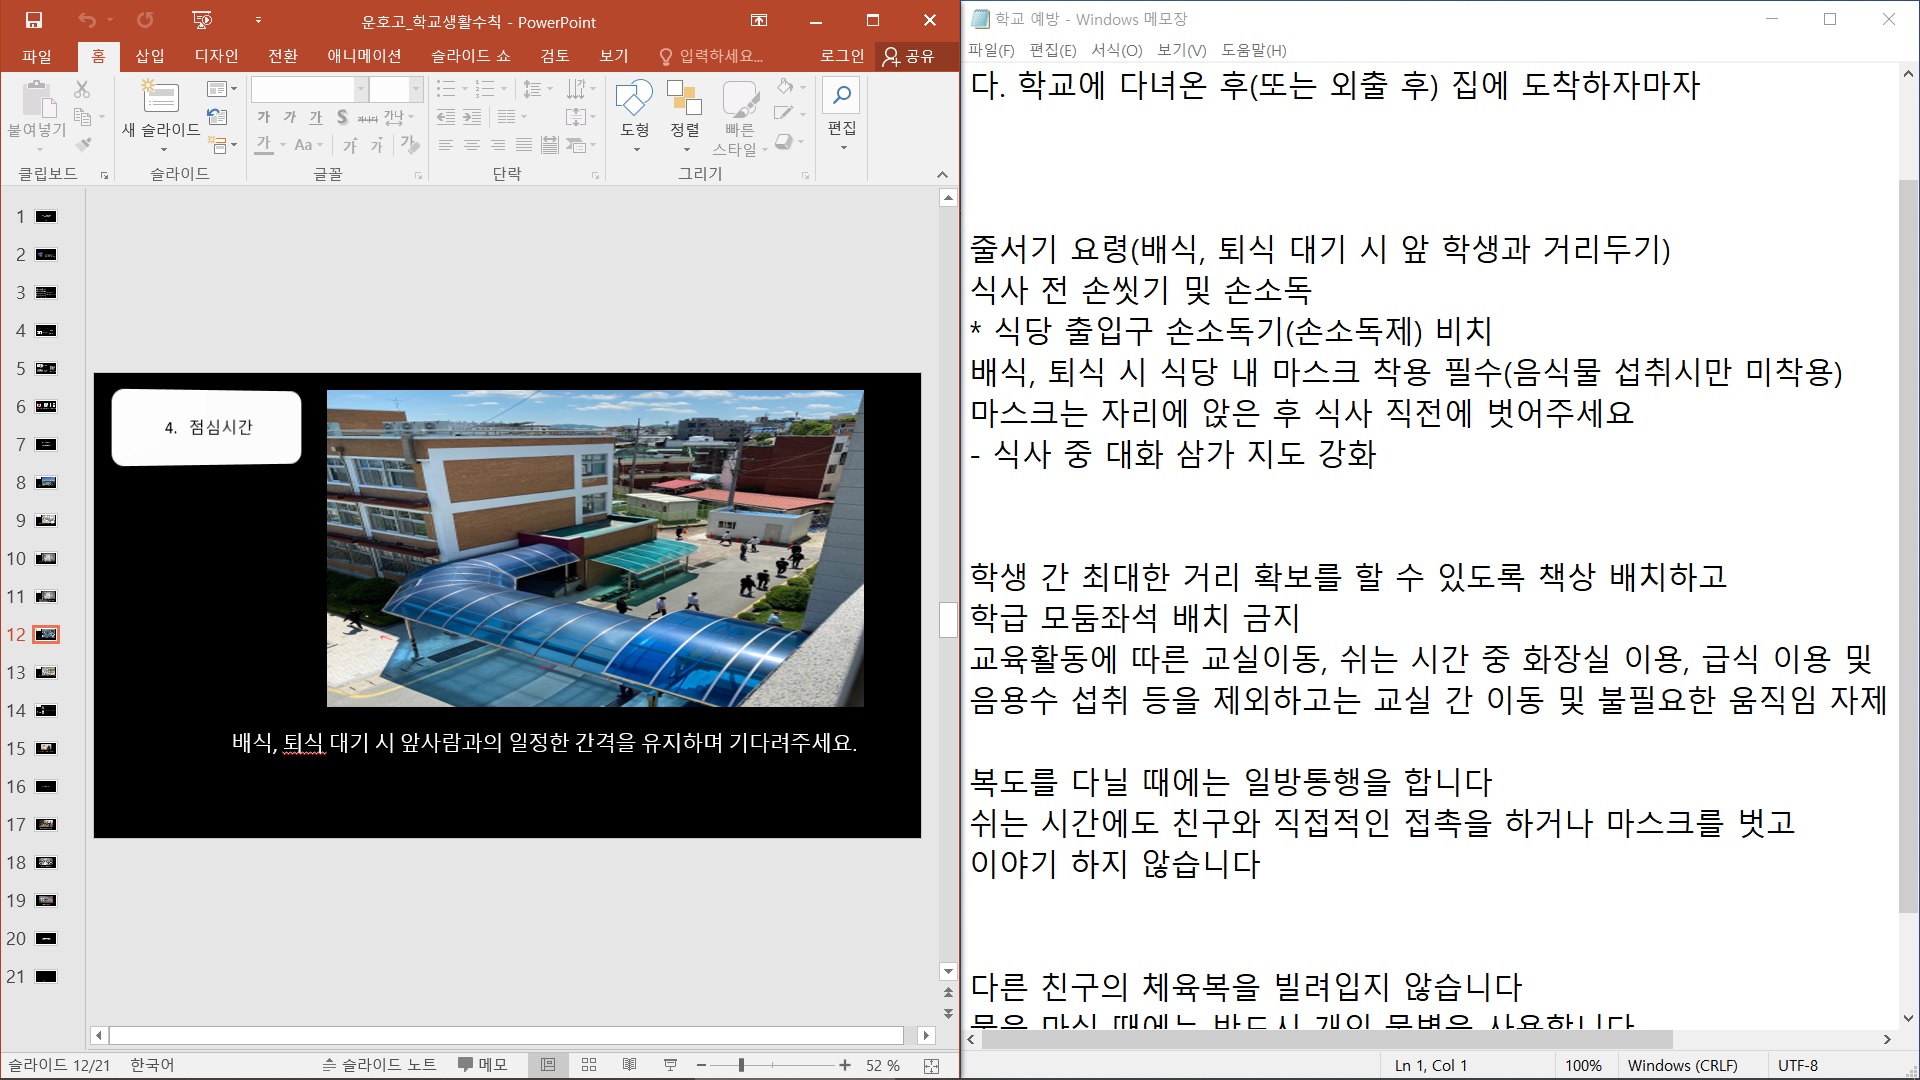
Task: Switch to the 애니메이션 tab
Action: pos(364,56)
